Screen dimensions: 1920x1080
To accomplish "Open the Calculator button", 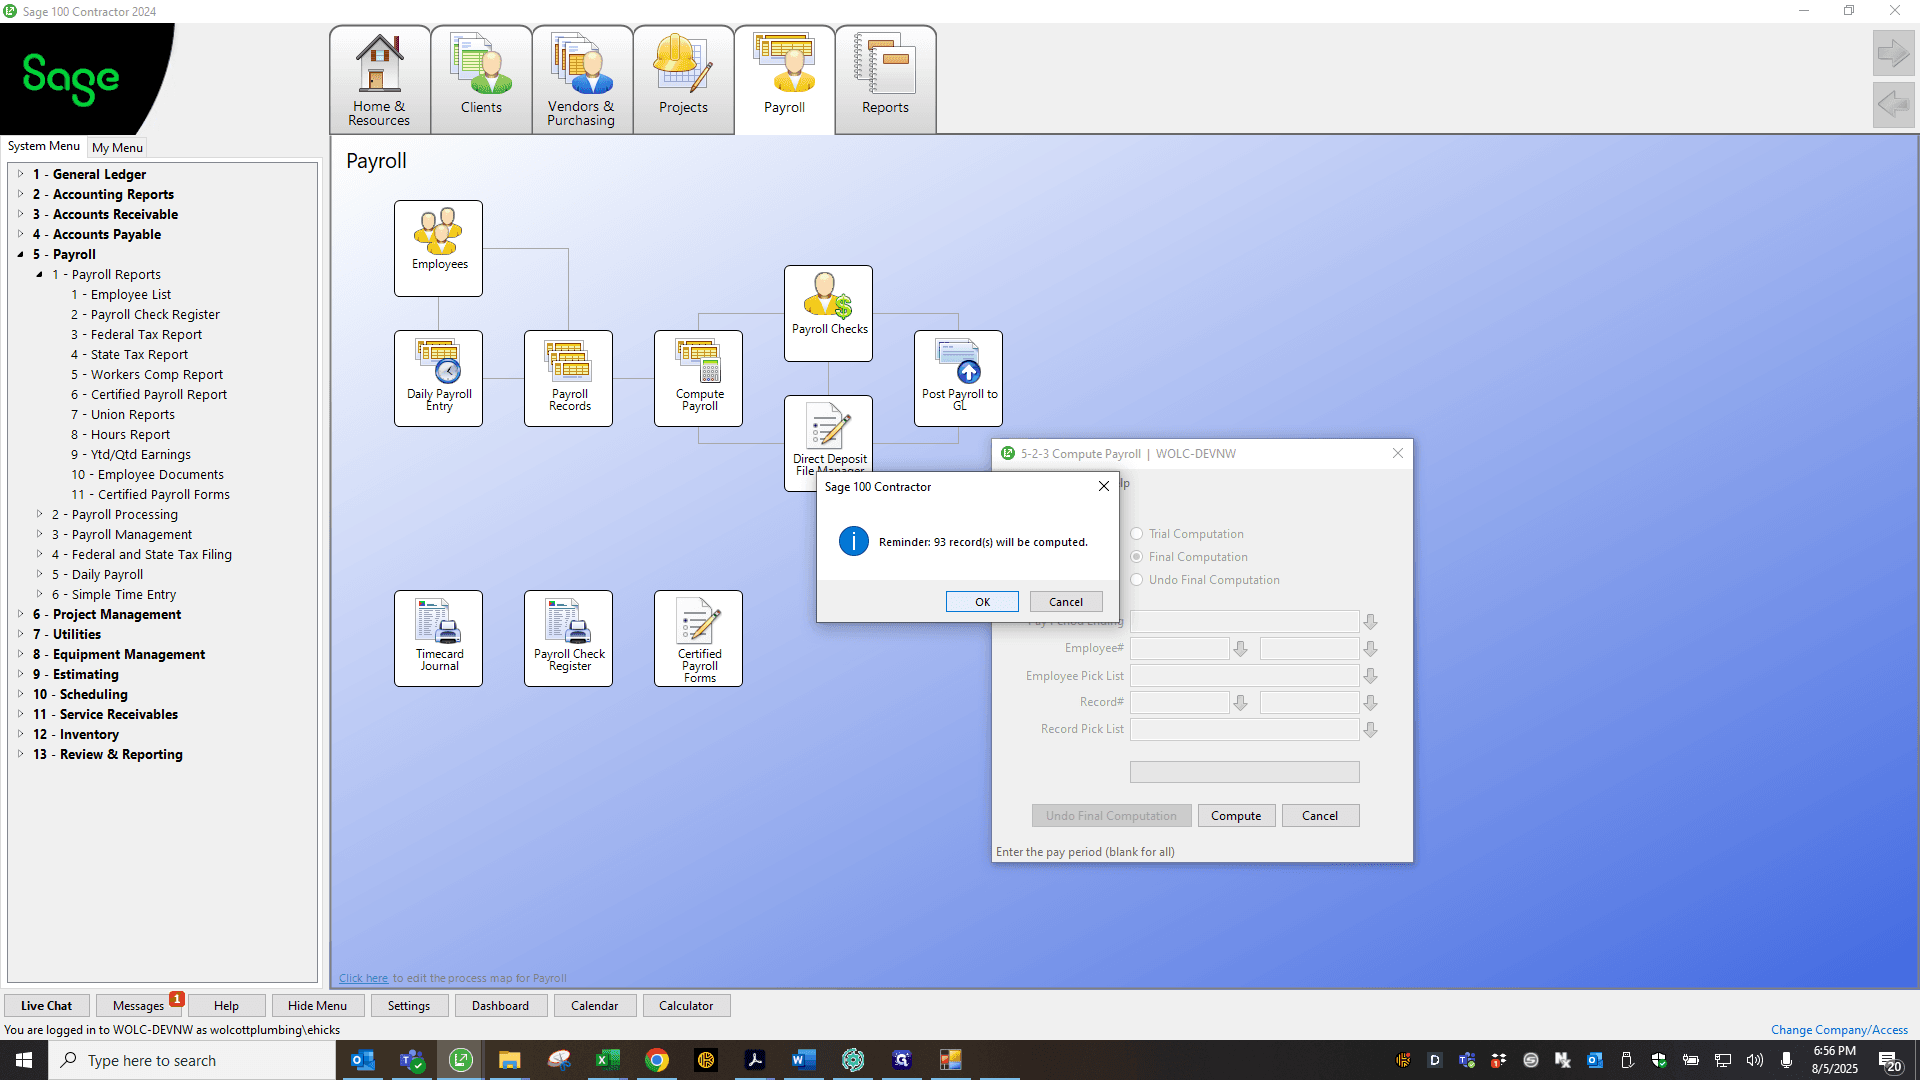I will tap(686, 1006).
